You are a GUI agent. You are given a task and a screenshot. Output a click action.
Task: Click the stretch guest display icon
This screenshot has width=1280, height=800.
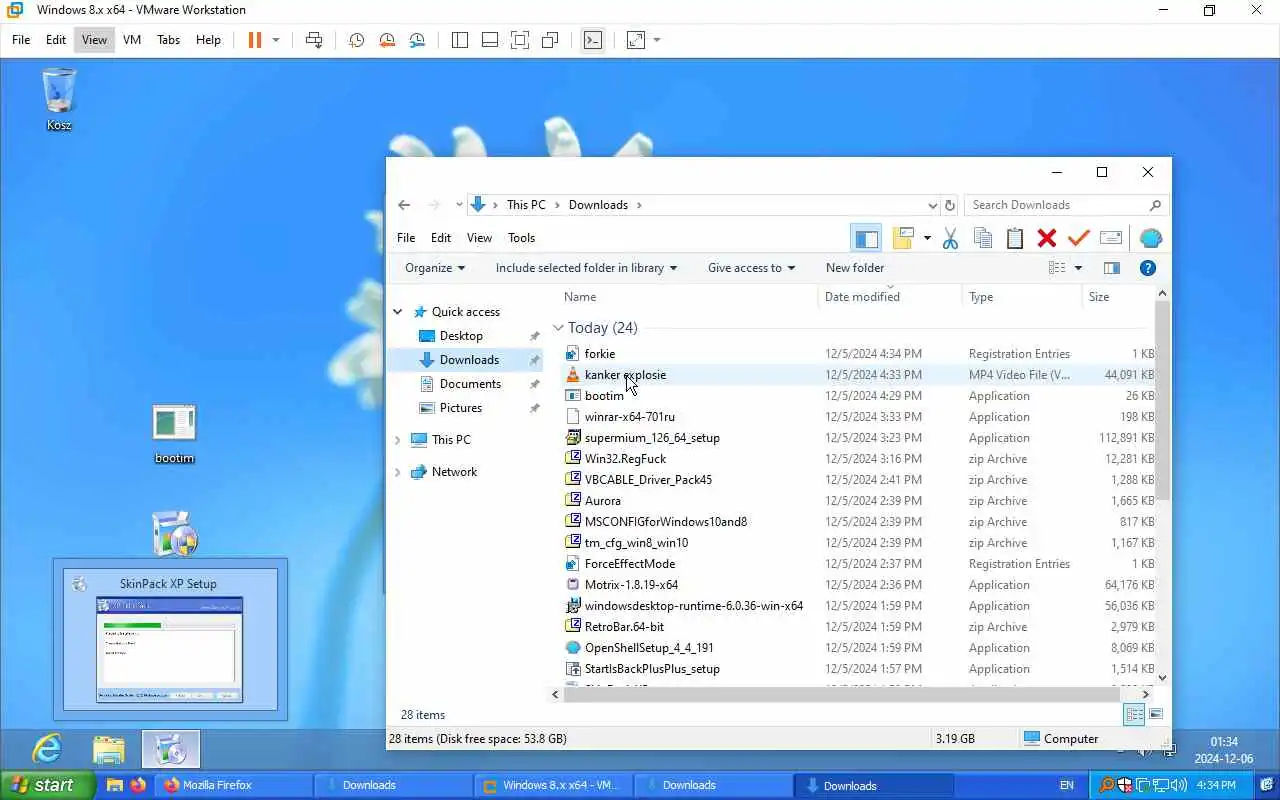(x=636, y=40)
